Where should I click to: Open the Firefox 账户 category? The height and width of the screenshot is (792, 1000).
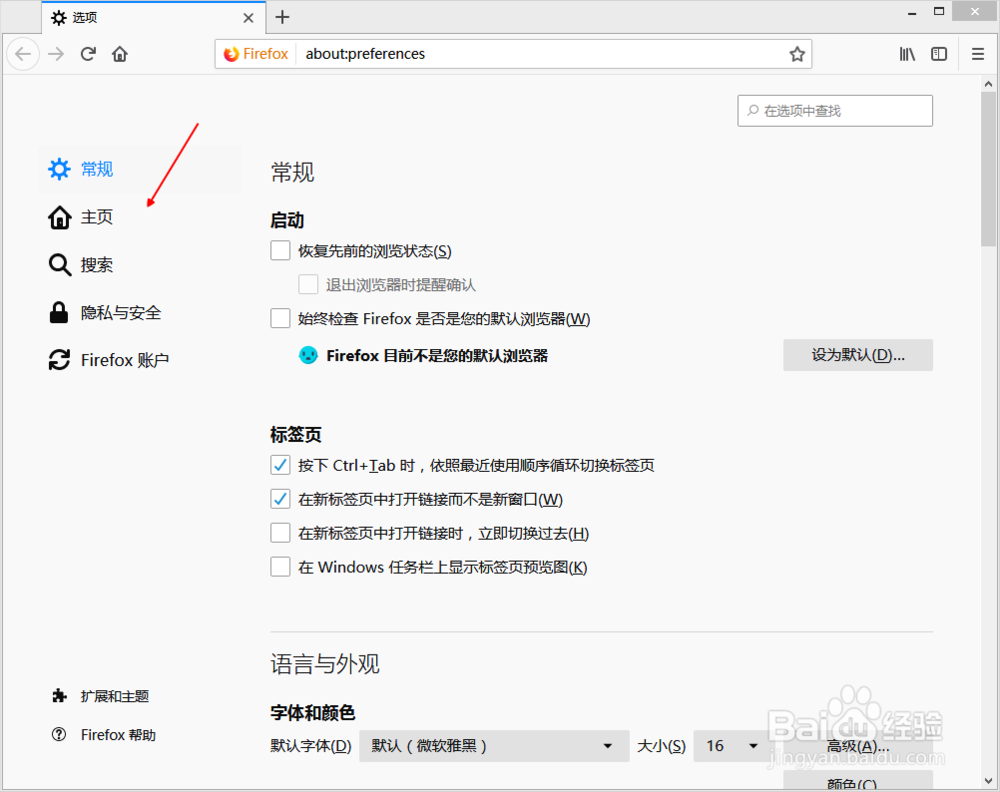click(139, 360)
